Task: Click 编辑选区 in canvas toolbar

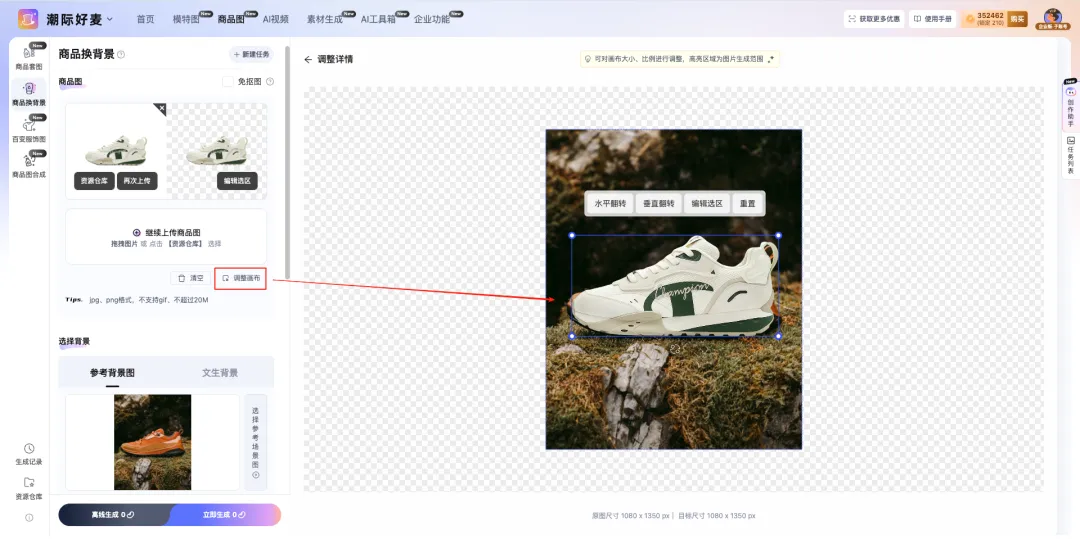Action: tap(707, 204)
